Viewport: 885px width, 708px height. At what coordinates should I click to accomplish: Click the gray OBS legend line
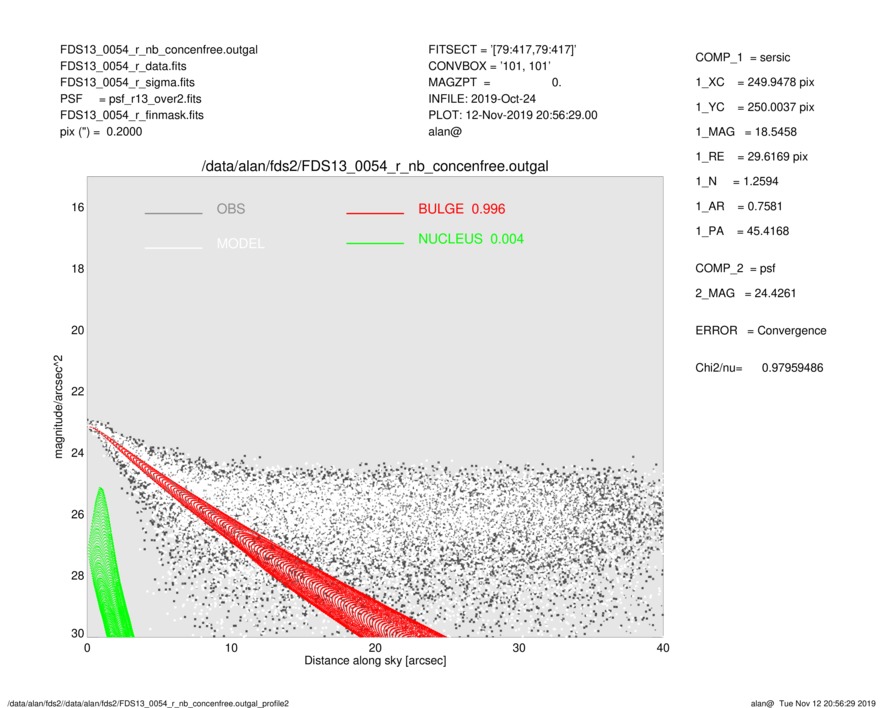click(x=173, y=214)
